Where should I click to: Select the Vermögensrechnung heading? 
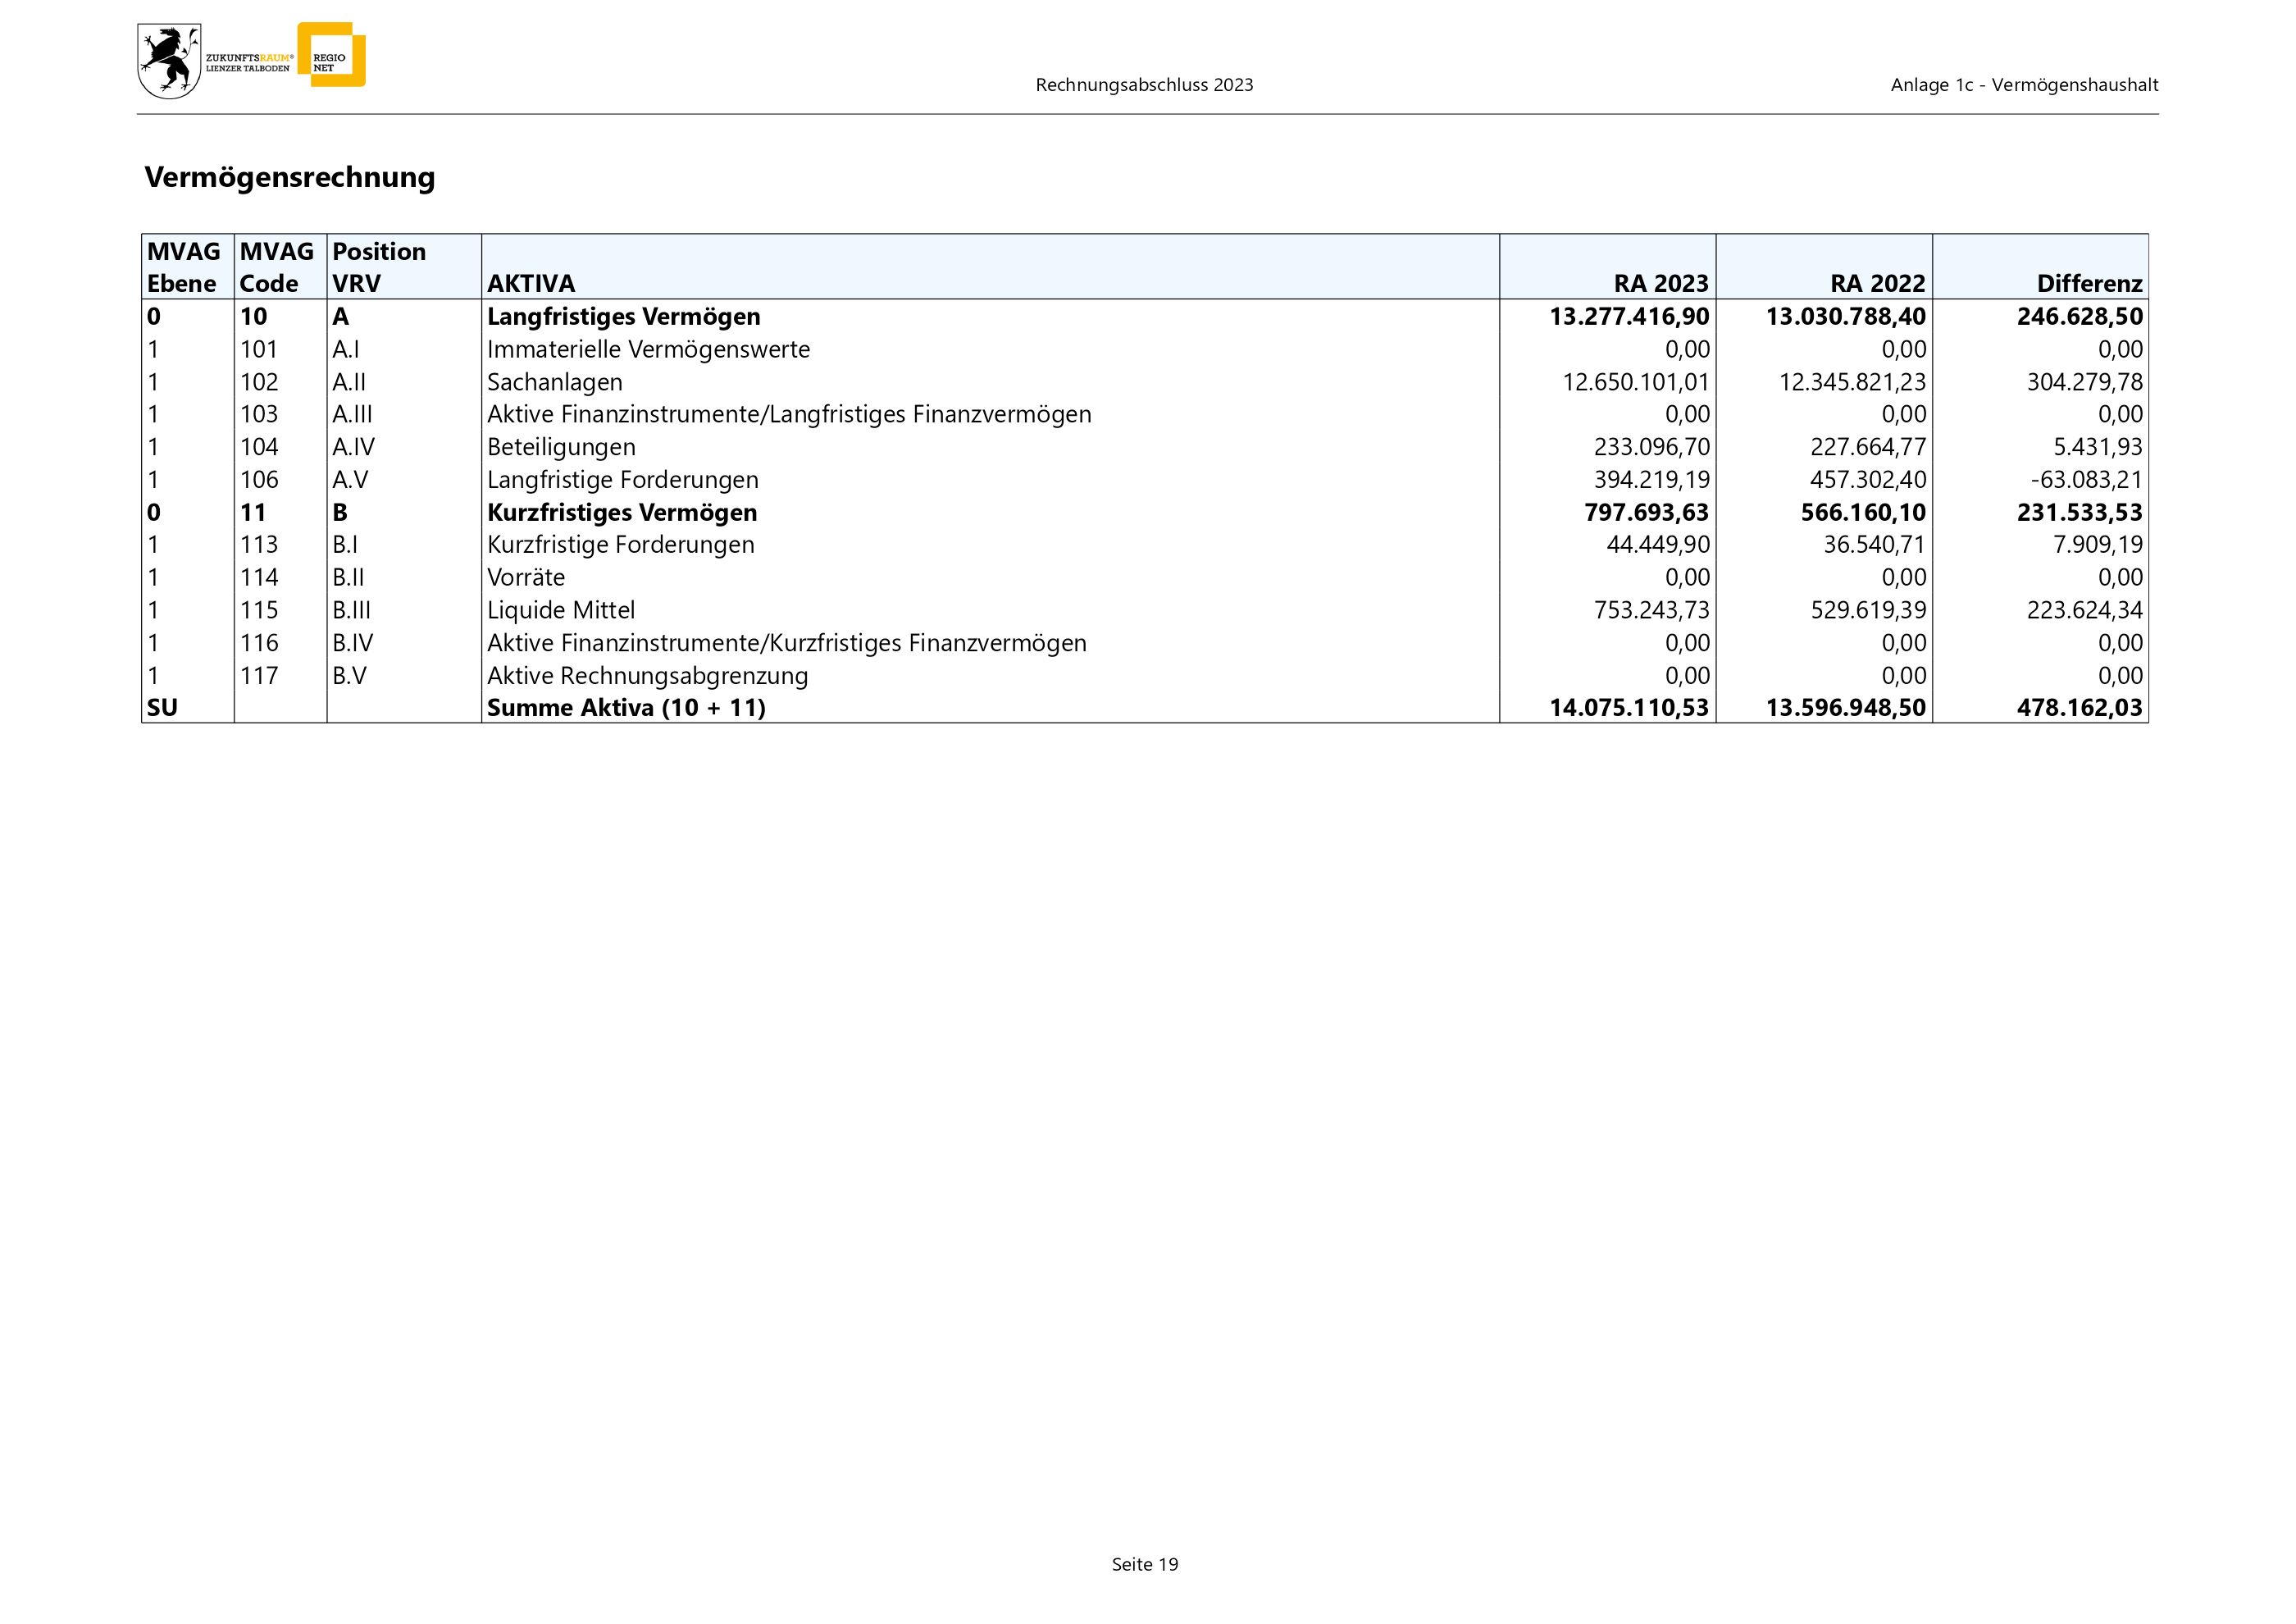(290, 177)
